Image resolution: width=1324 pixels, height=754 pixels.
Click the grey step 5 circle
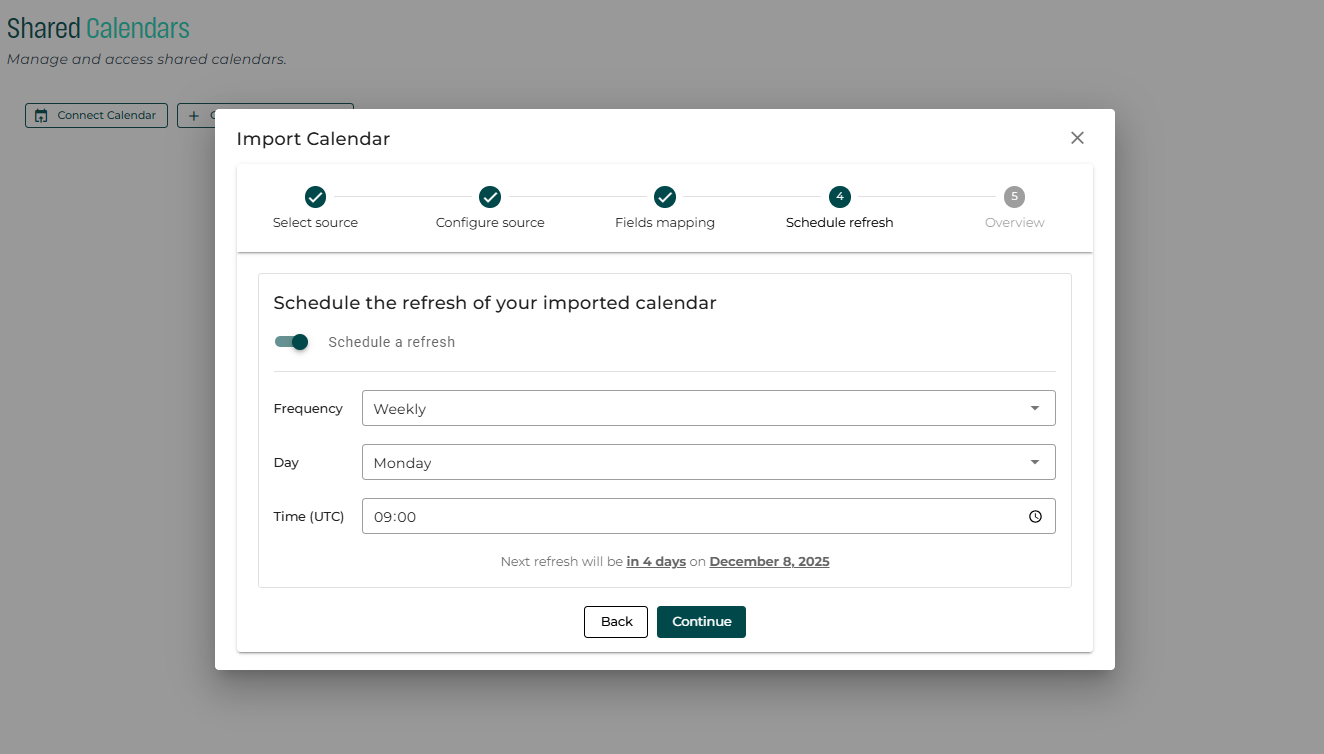coord(1014,197)
